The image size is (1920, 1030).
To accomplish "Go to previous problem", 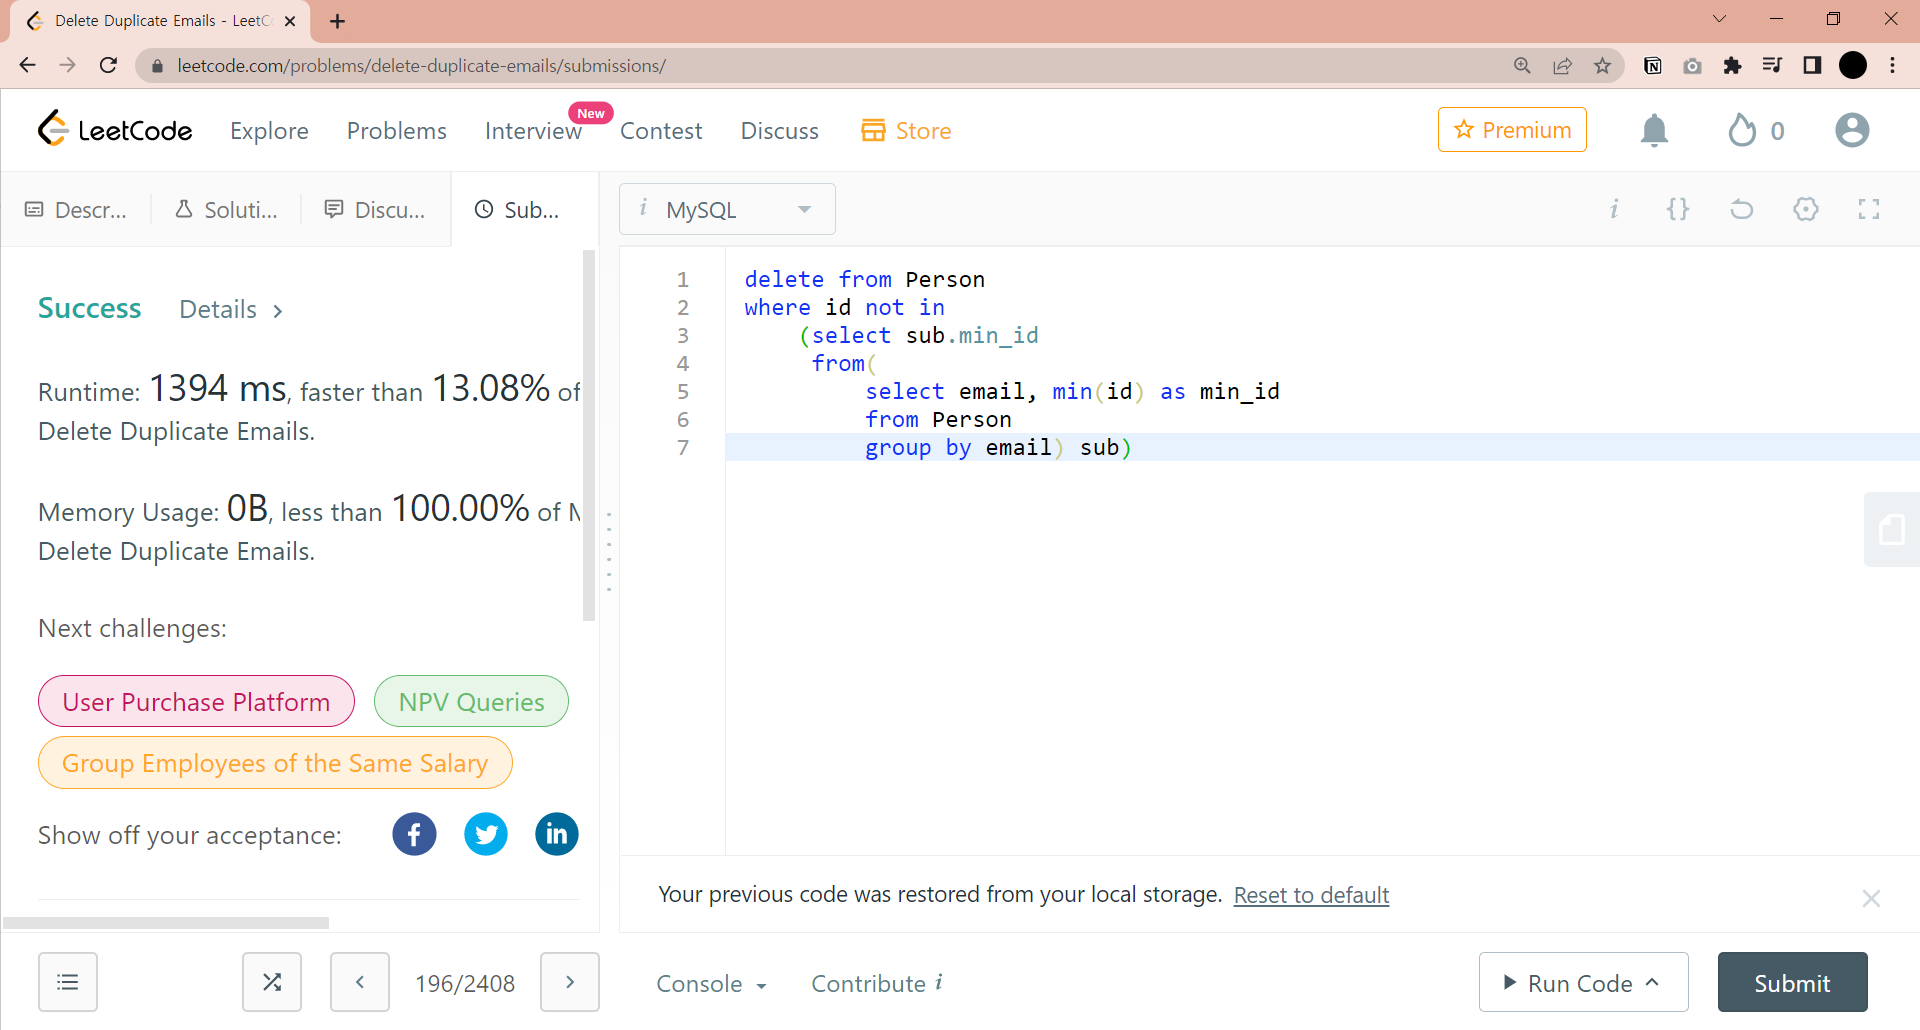I will (x=360, y=982).
